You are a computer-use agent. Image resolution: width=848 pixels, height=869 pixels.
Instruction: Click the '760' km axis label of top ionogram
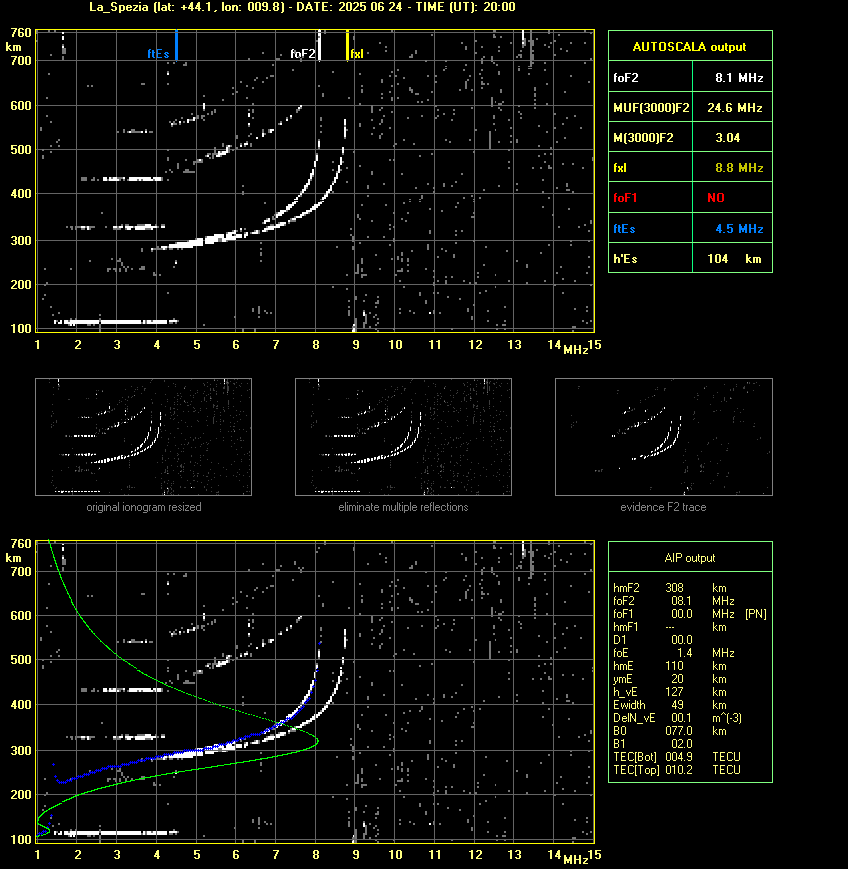21,33
